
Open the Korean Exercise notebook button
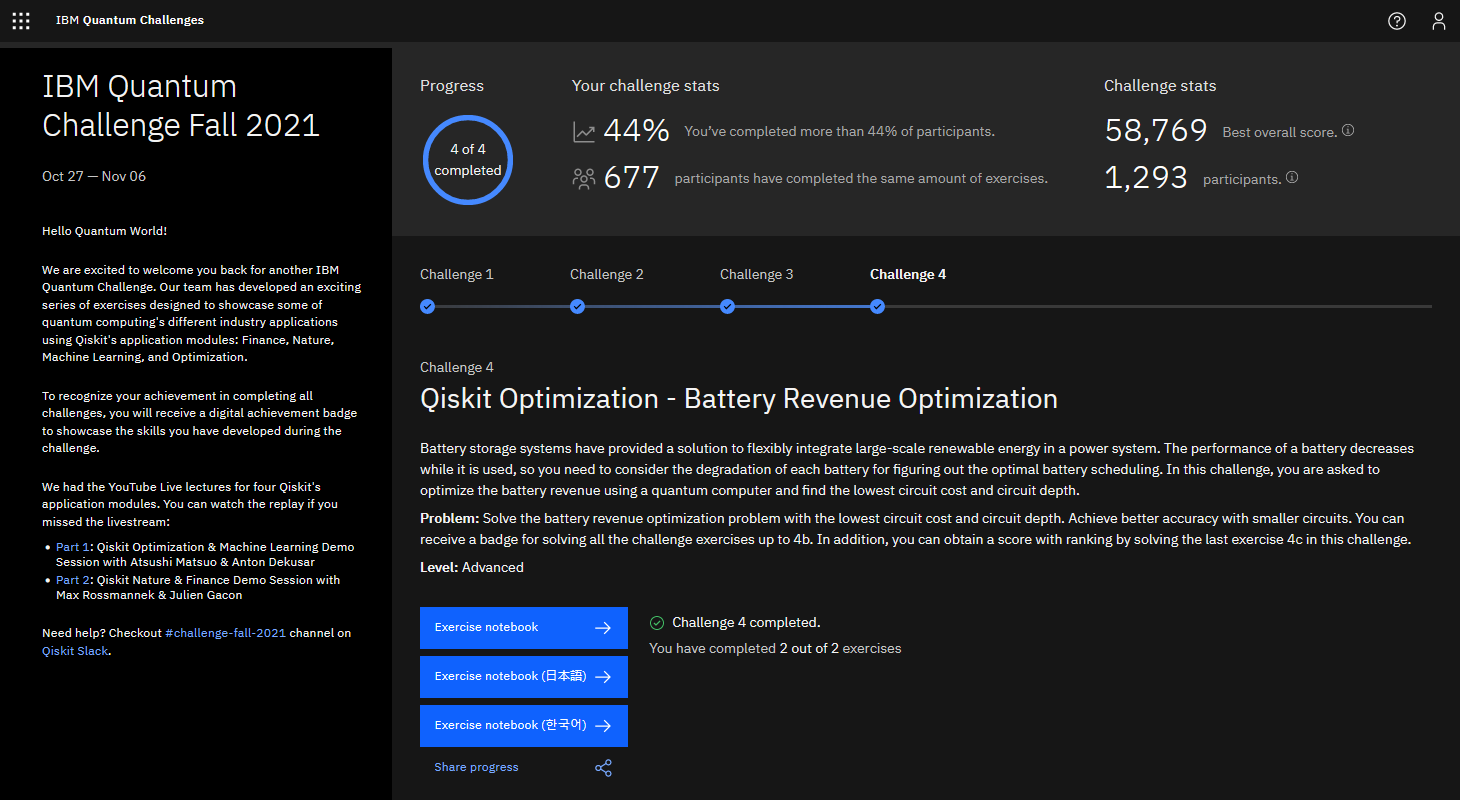point(524,726)
